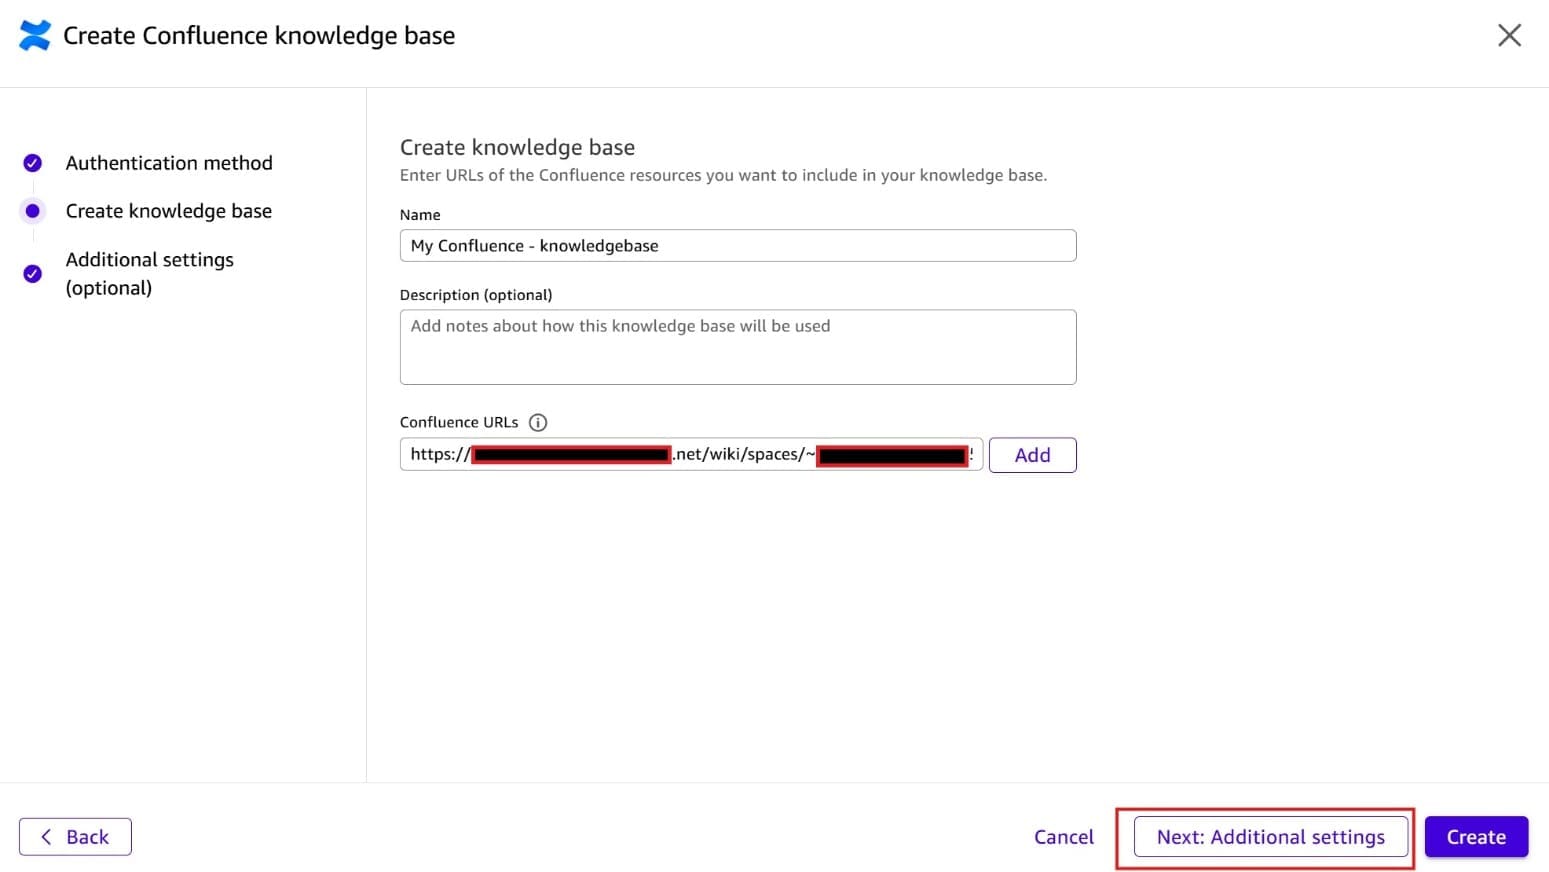Focus the Description text area

[x=738, y=347]
